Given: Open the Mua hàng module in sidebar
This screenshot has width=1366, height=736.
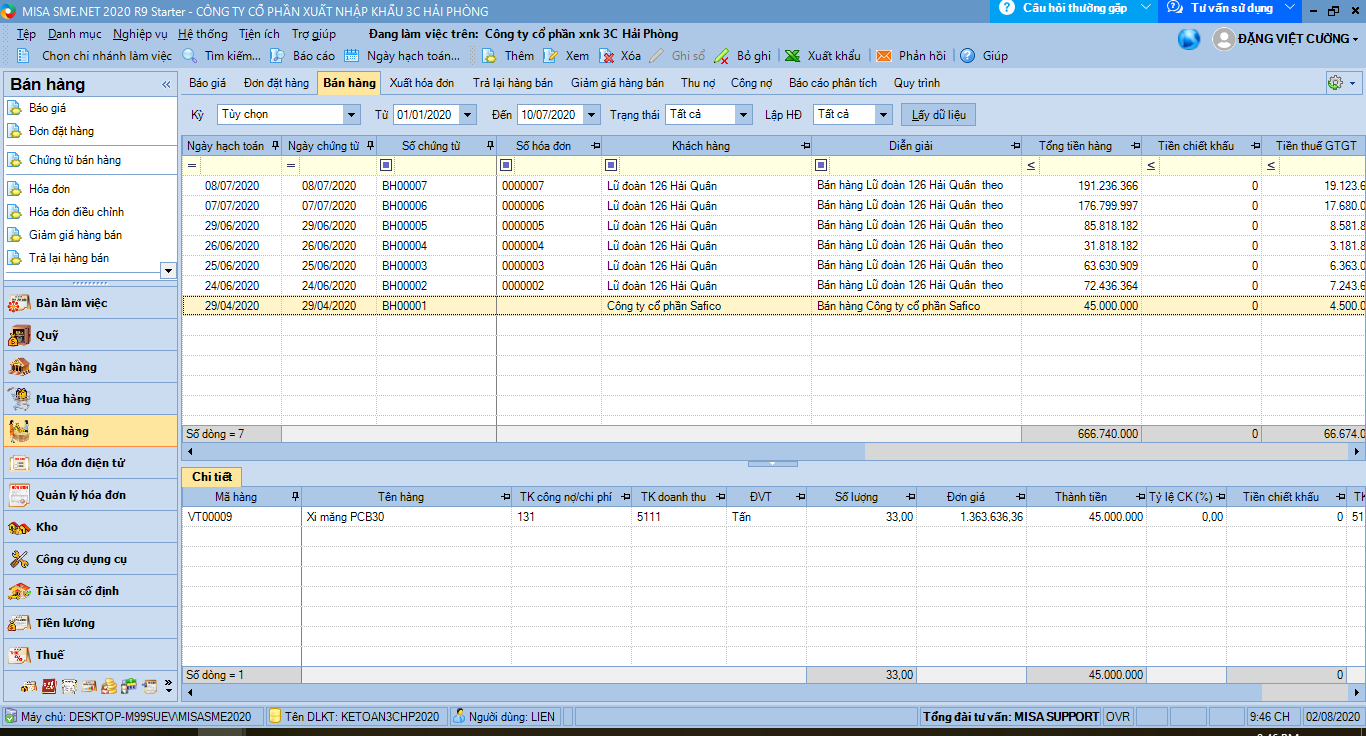Looking at the screenshot, I should 90,399.
